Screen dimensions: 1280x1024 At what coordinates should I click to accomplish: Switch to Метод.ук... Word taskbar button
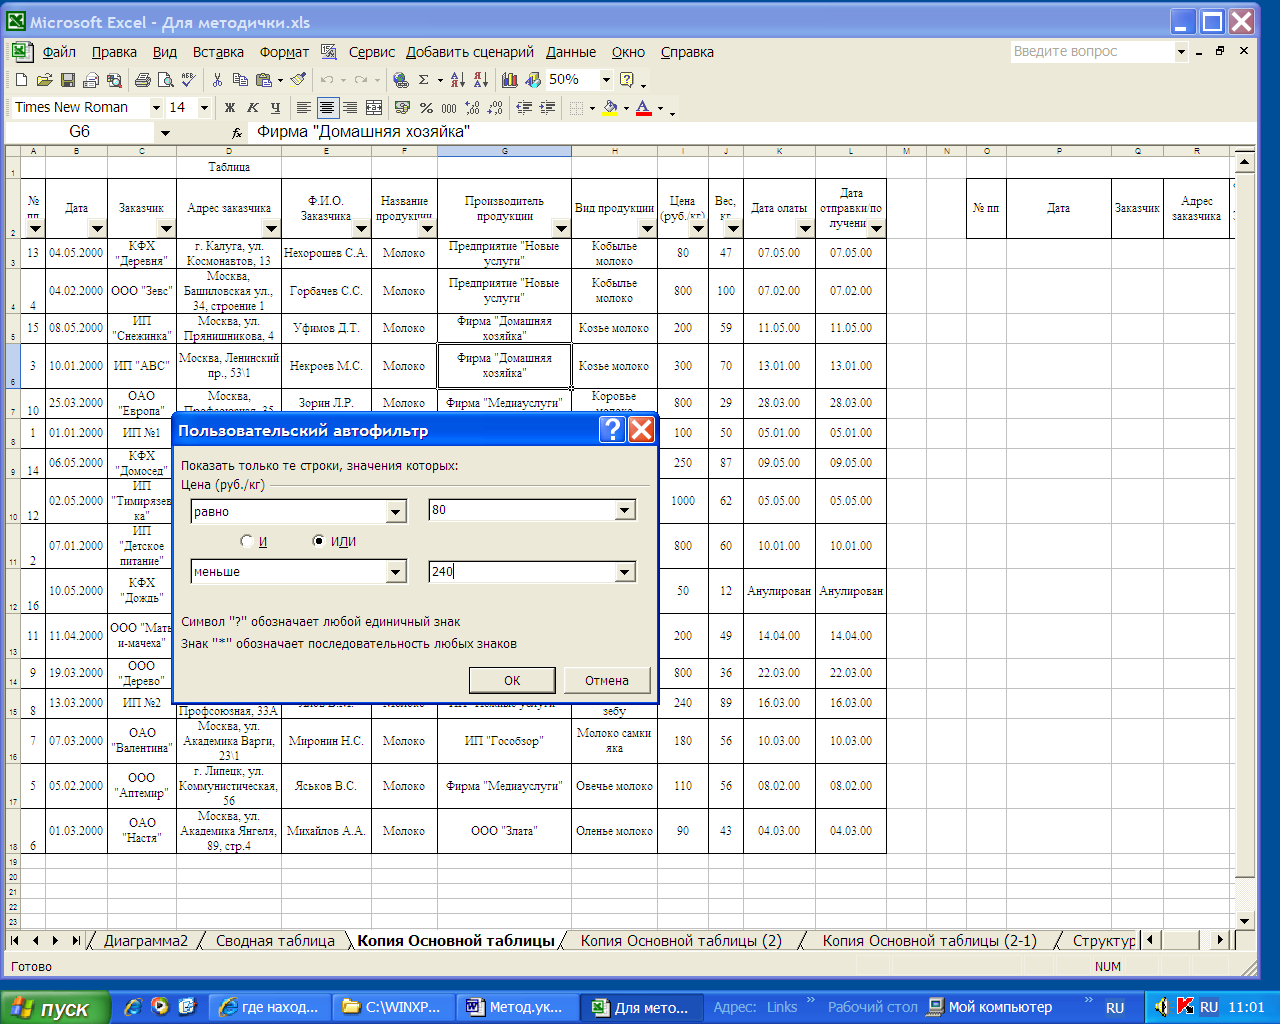[x=517, y=1007]
